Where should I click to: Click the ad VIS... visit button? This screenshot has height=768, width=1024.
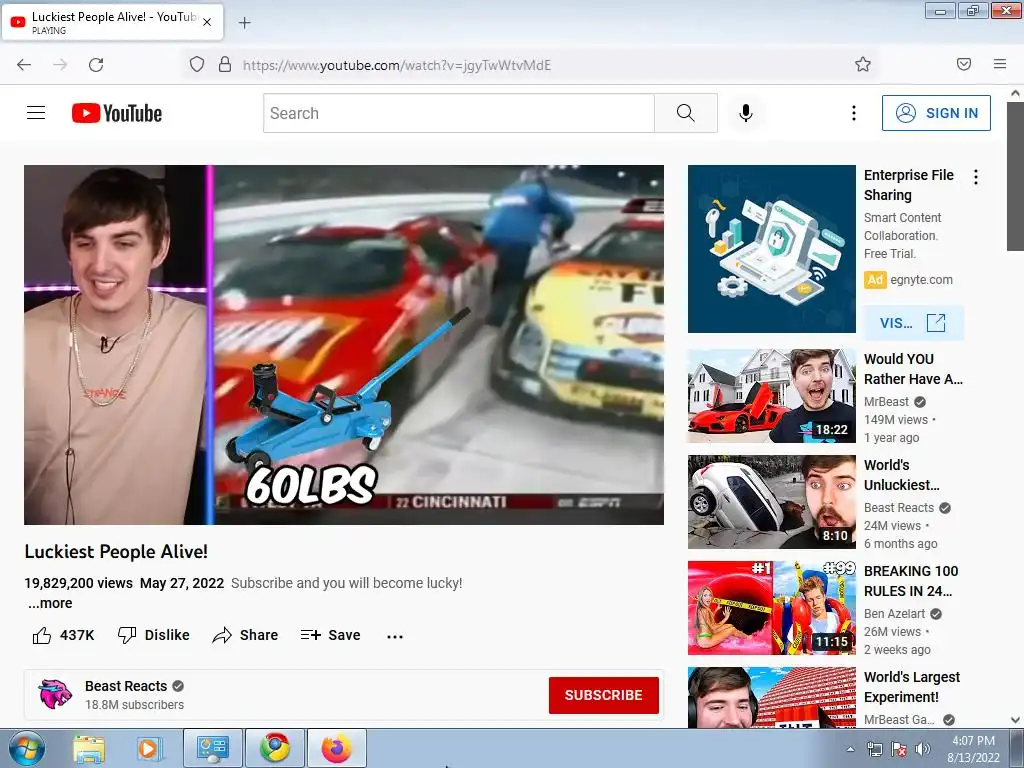point(913,323)
